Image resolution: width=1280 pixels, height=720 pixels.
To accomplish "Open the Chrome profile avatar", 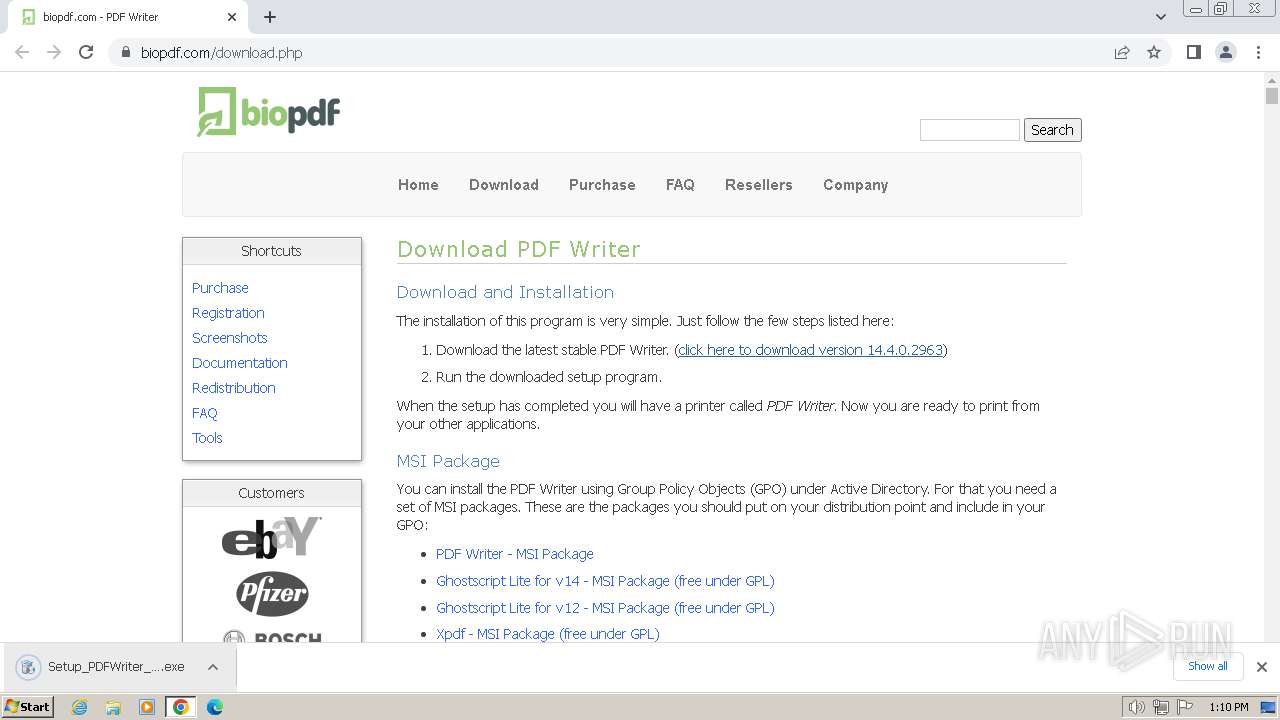I will click(1226, 52).
